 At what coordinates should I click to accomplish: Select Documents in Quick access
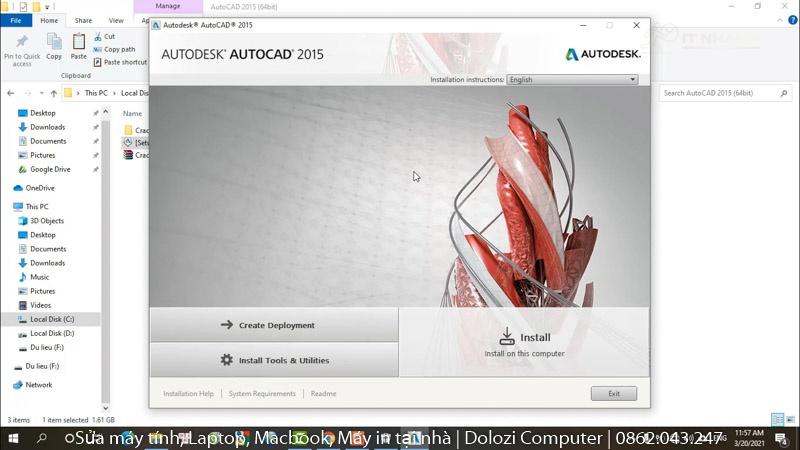click(x=48, y=141)
